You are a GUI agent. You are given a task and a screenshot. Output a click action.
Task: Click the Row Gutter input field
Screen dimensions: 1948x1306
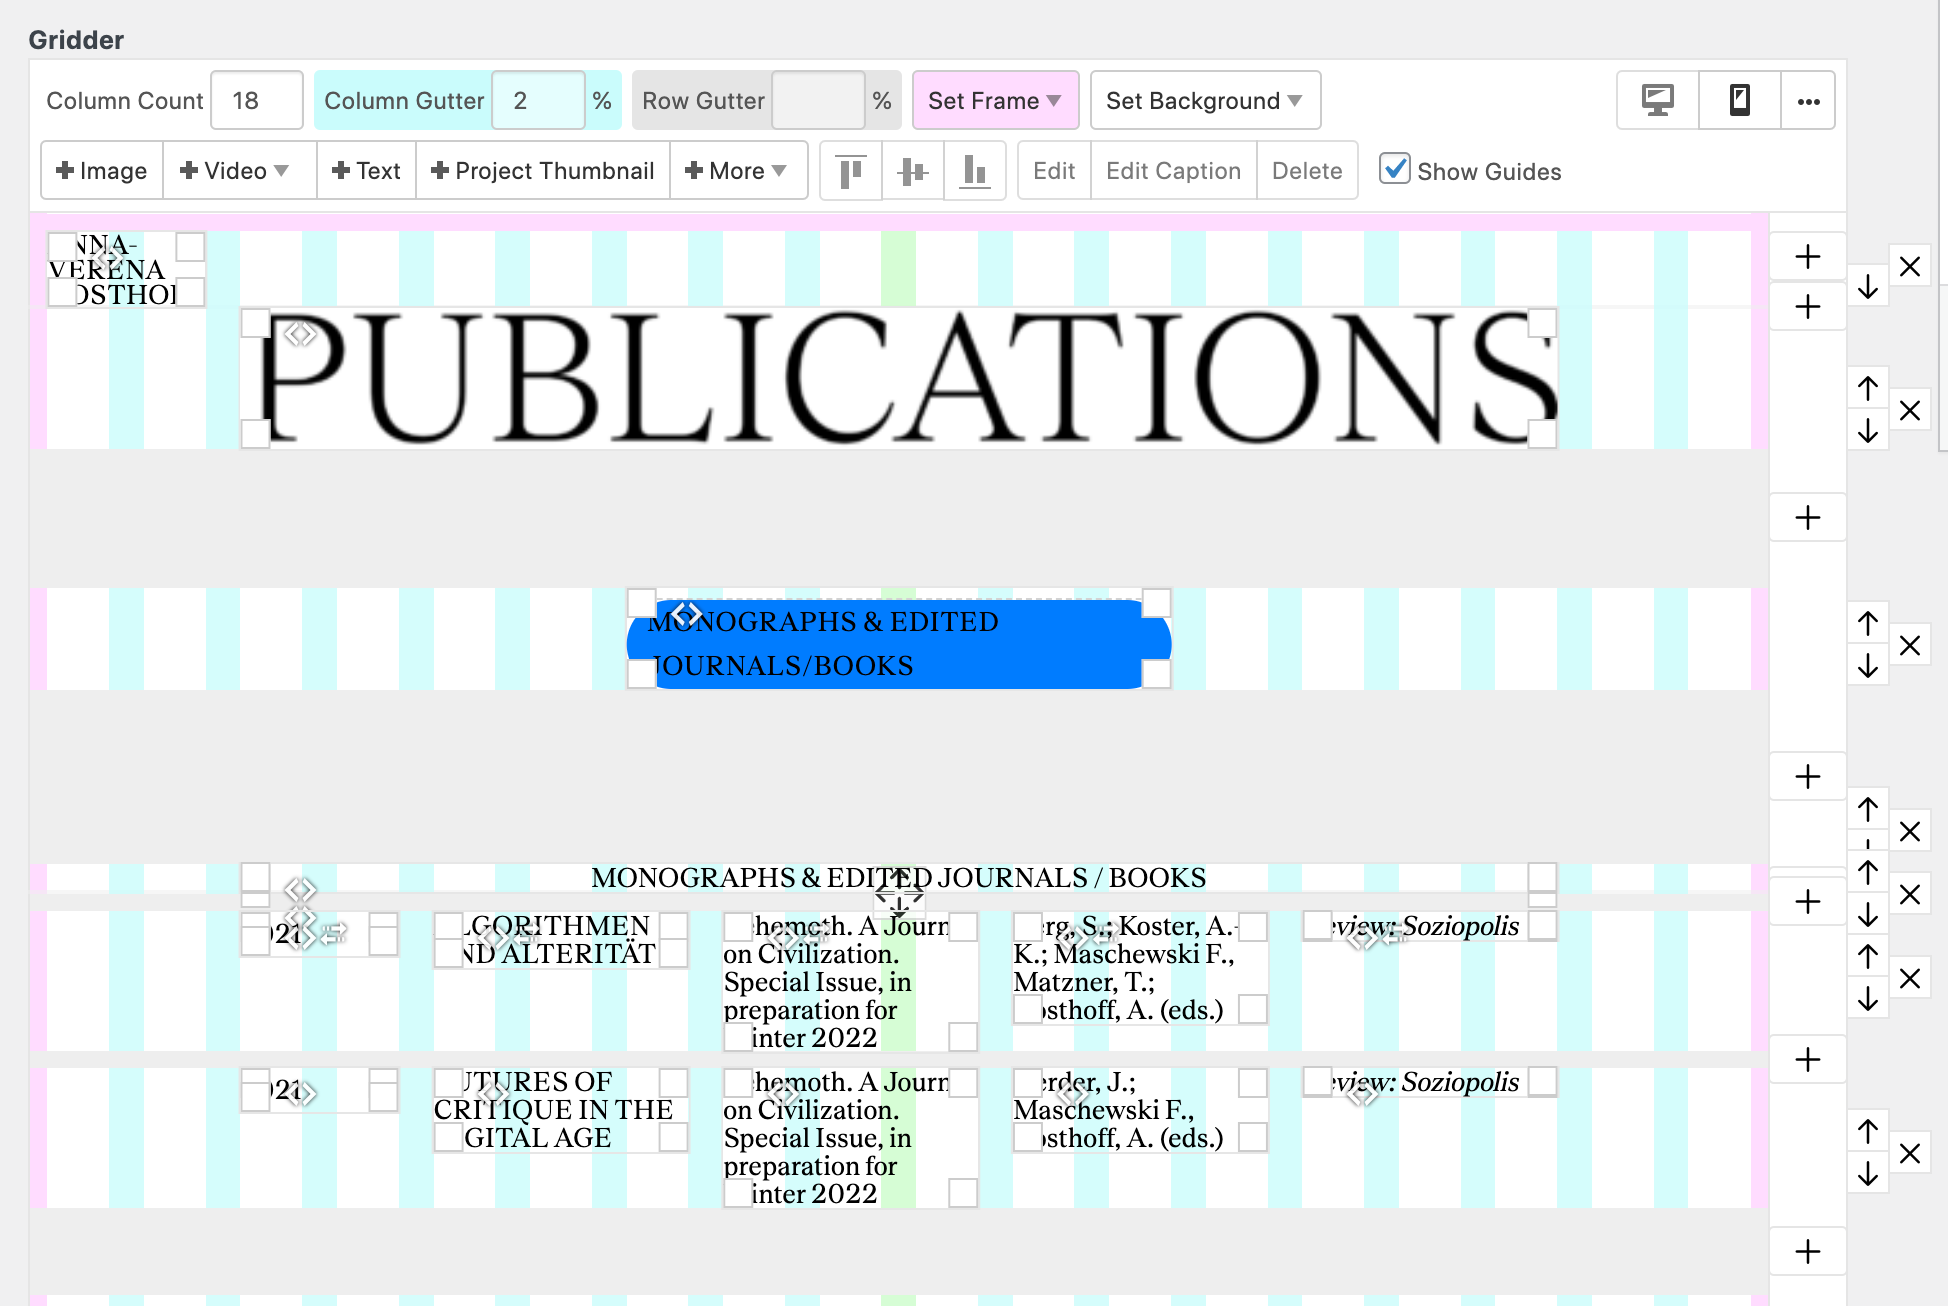816,100
